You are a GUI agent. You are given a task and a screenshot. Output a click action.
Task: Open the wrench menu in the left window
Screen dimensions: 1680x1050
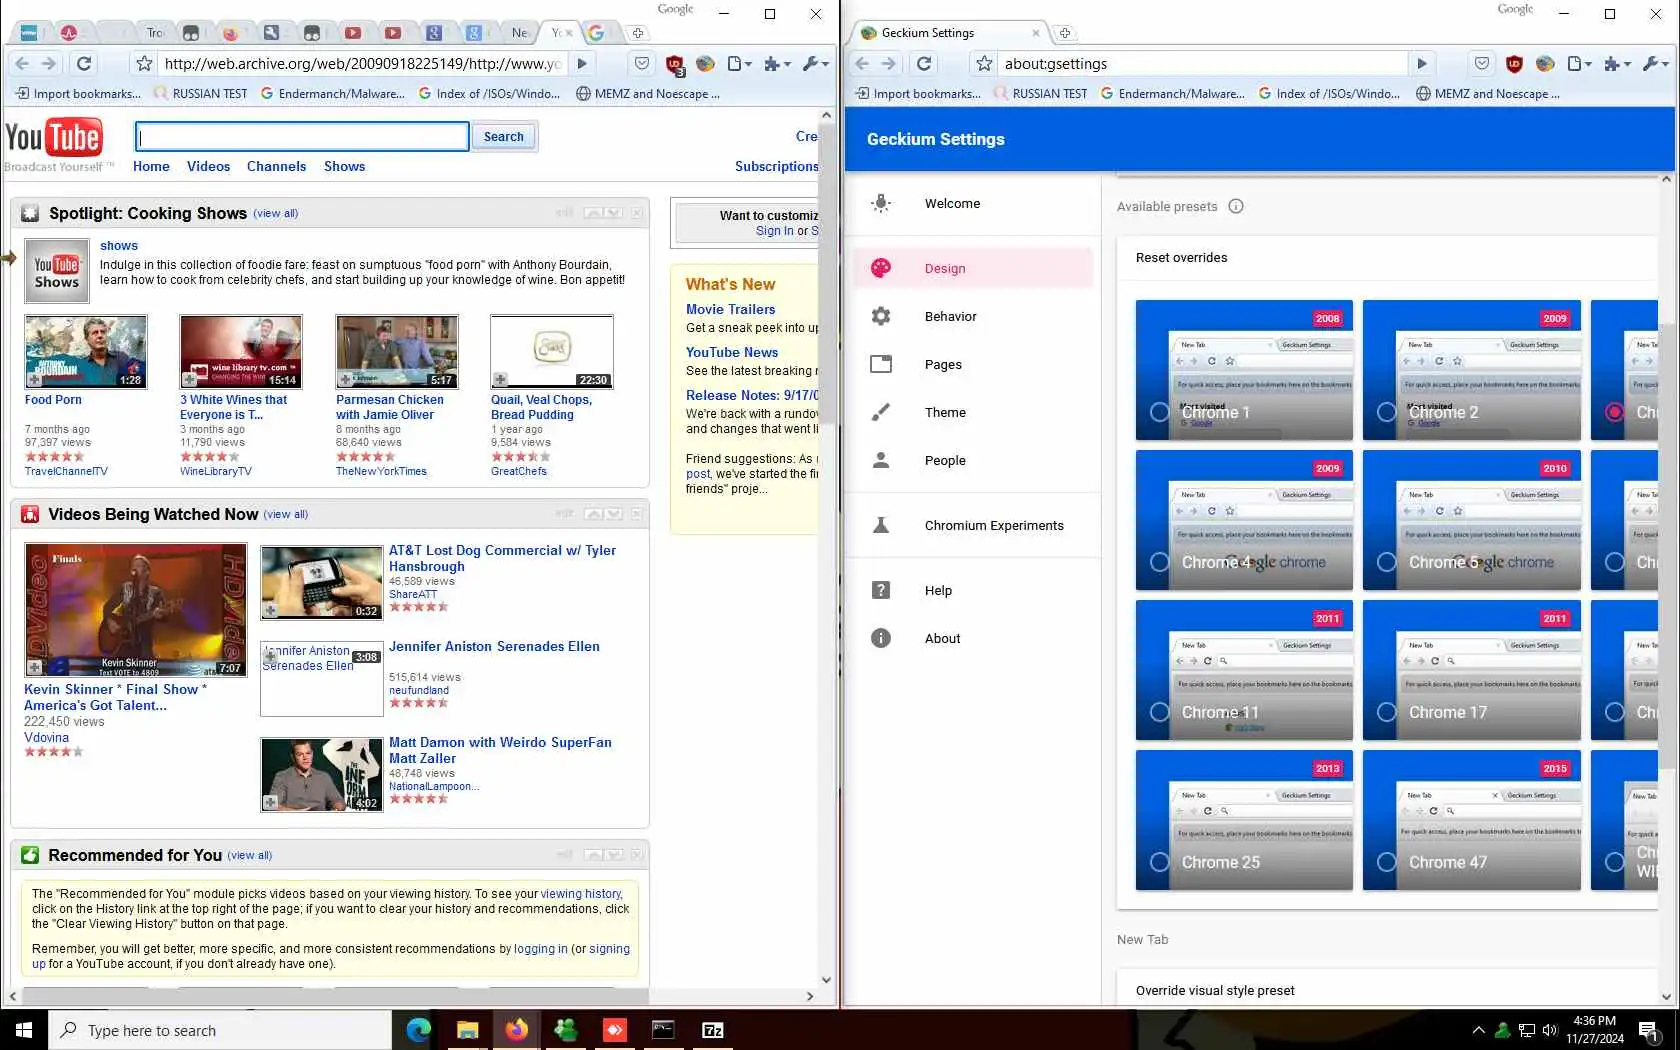815,63
